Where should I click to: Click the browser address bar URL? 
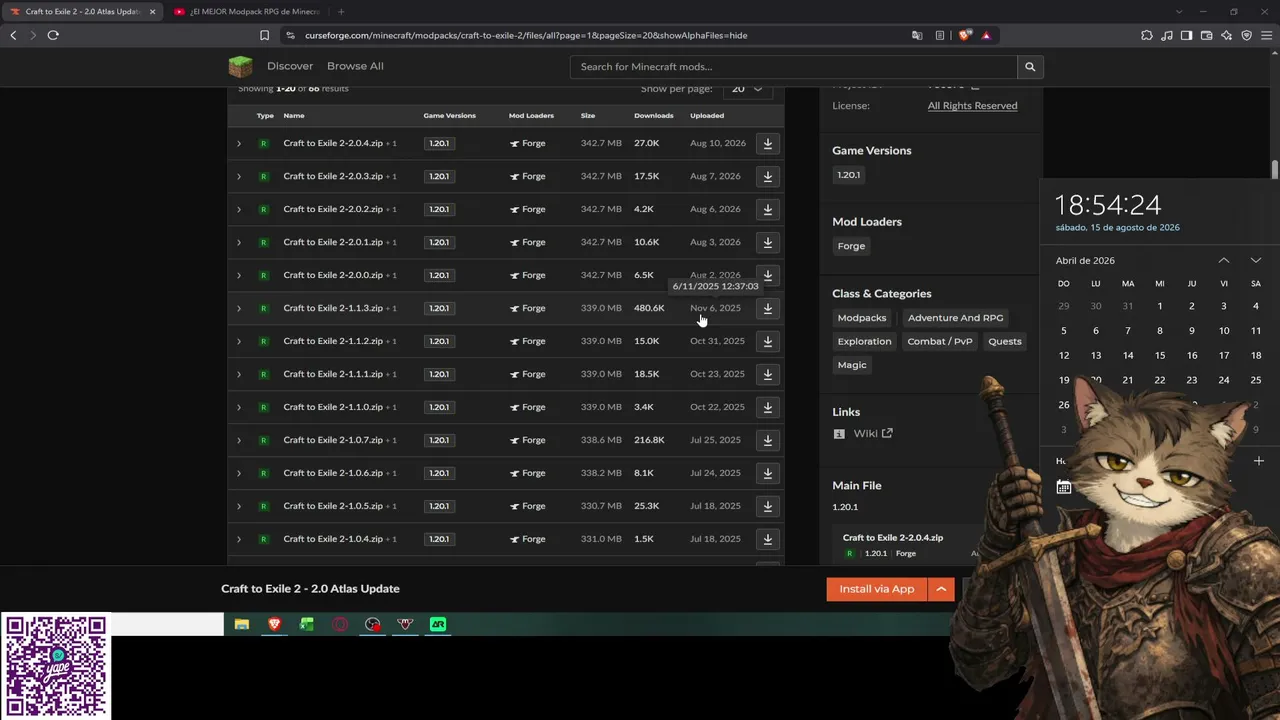[x=526, y=35]
